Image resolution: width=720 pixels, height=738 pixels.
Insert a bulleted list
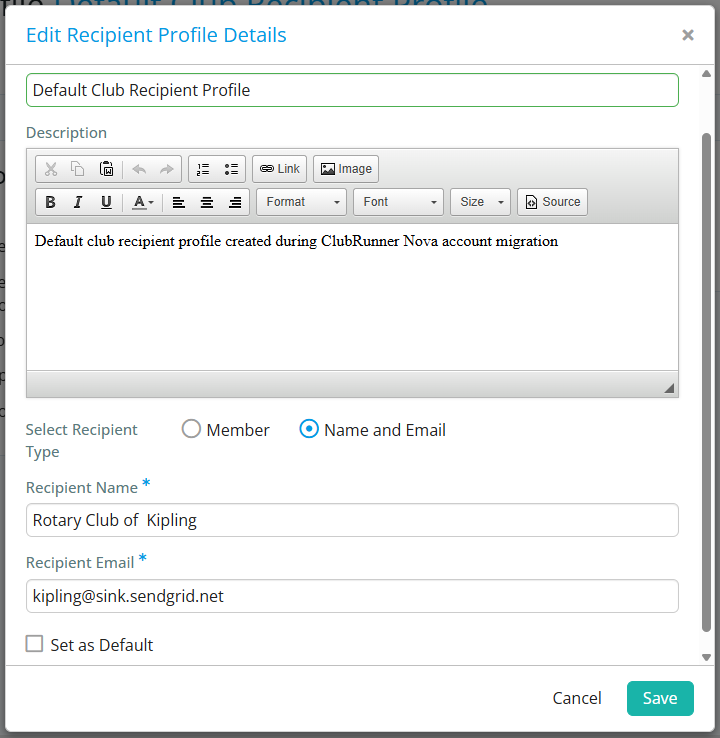pyautogui.click(x=231, y=169)
